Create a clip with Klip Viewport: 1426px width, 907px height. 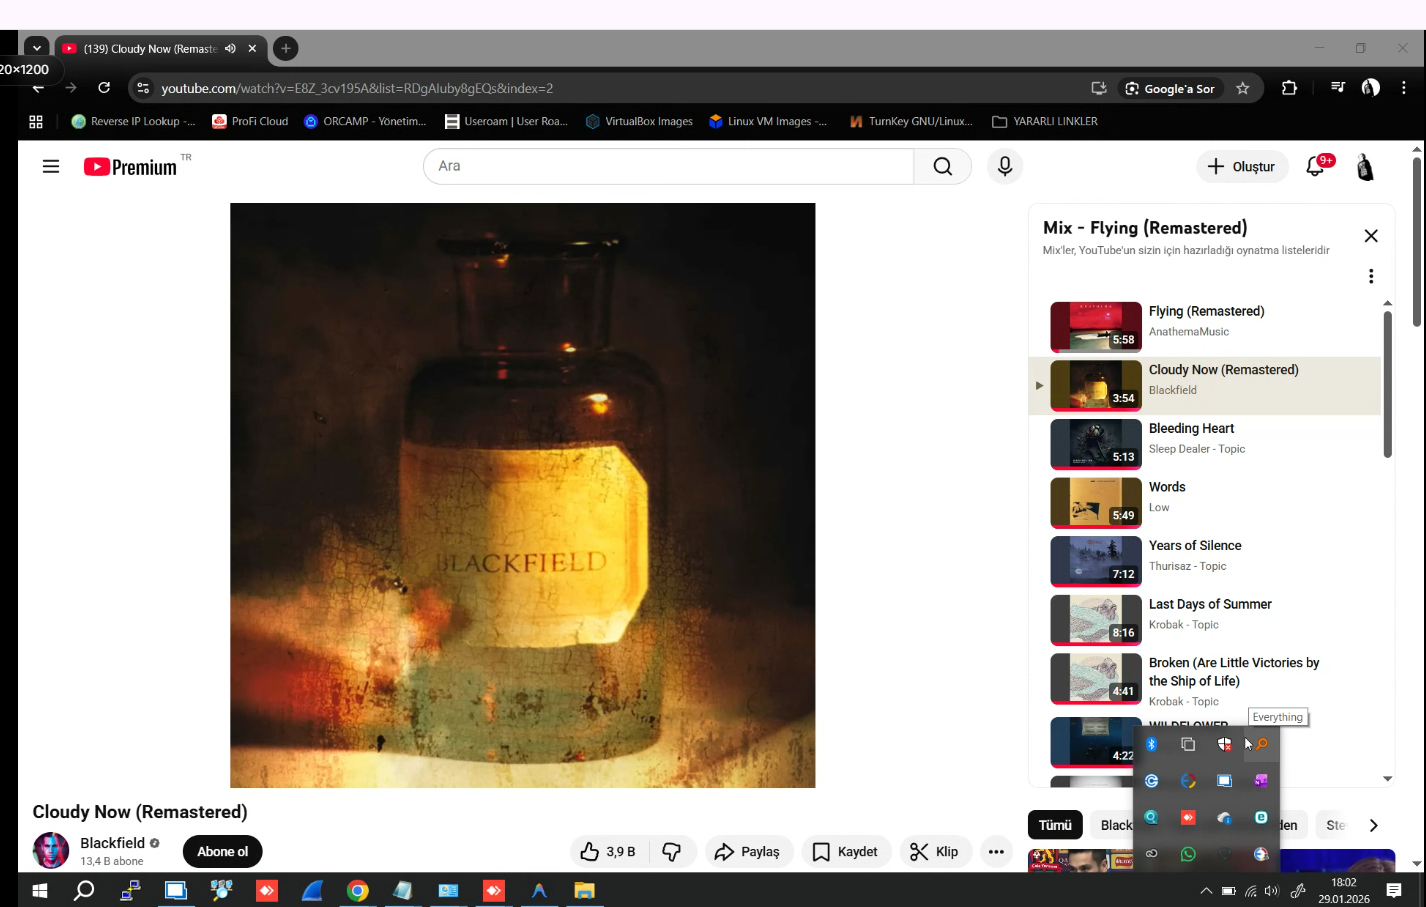934,852
